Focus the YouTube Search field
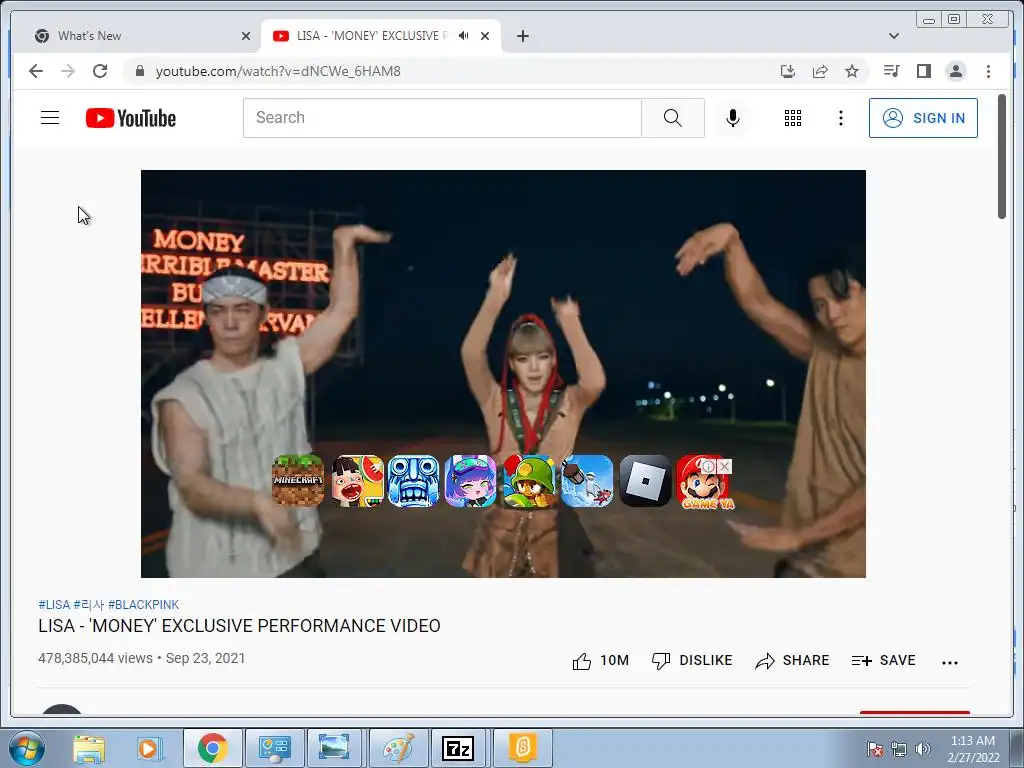This screenshot has width=1024, height=768. click(x=442, y=118)
